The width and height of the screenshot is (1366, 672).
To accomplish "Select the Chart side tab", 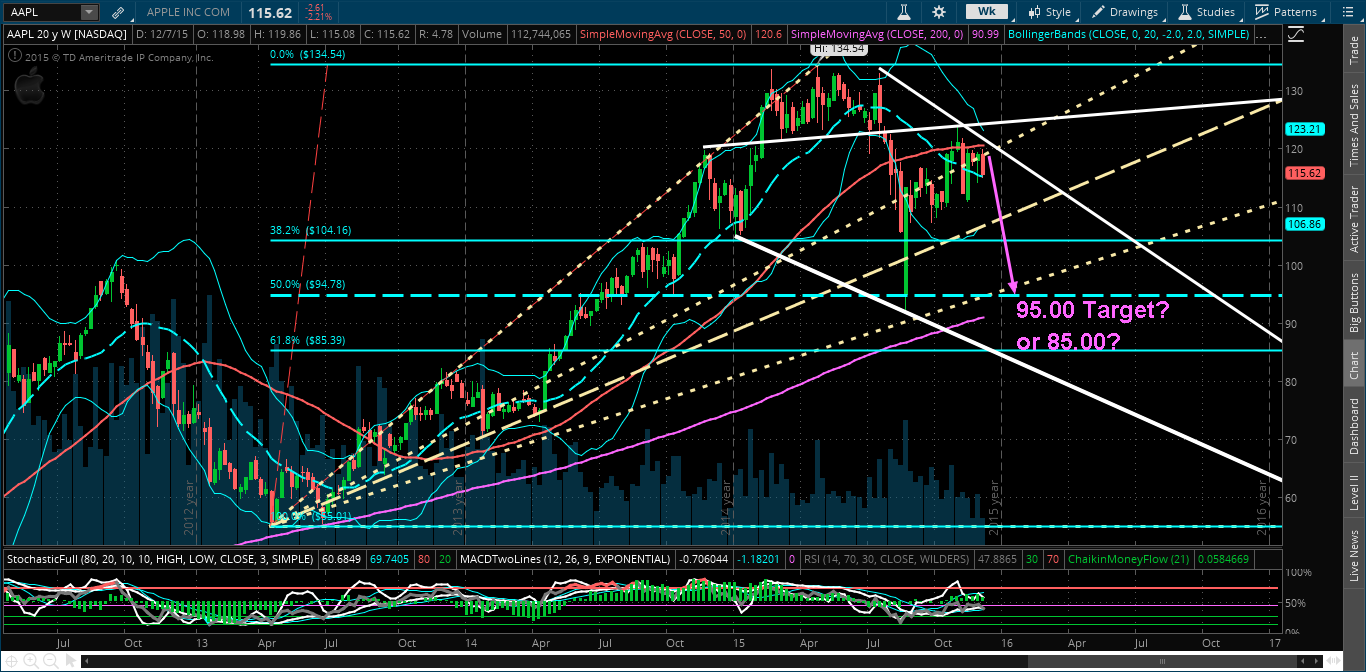I will click(x=1353, y=366).
